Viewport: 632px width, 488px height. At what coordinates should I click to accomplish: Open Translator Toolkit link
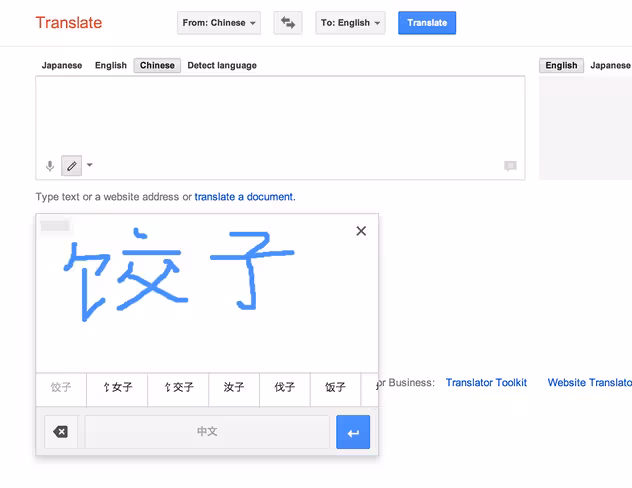coord(486,382)
